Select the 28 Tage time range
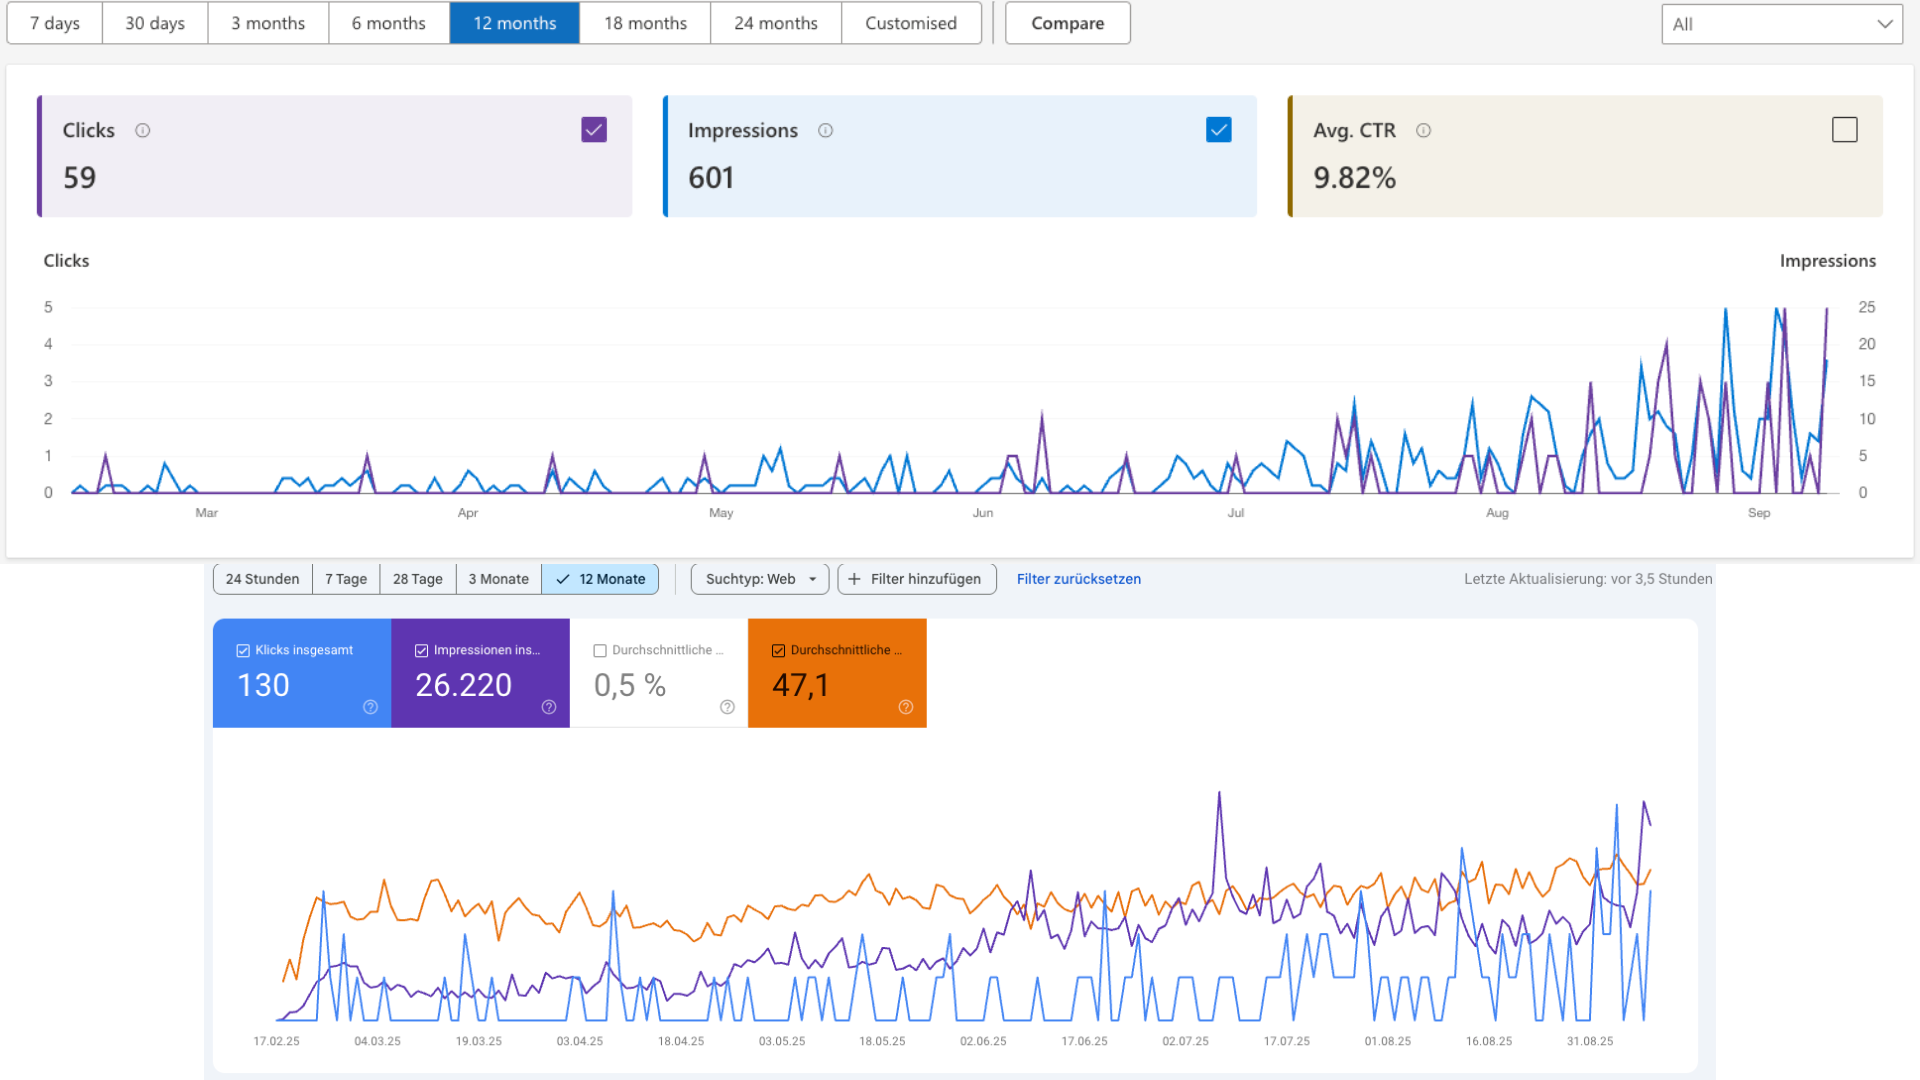The width and height of the screenshot is (1920, 1080). click(417, 579)
